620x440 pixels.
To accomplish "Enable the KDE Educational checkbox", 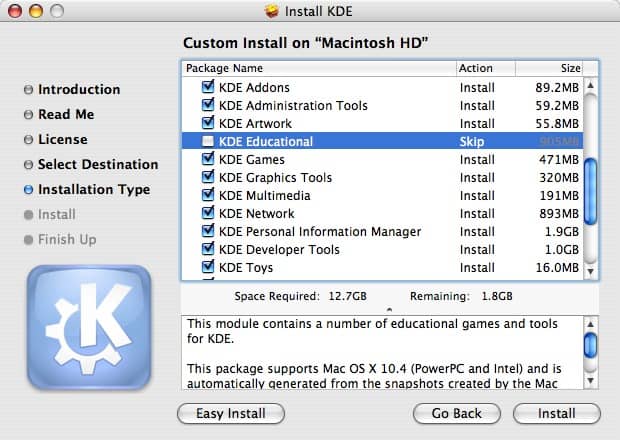I will coord(208,142).
